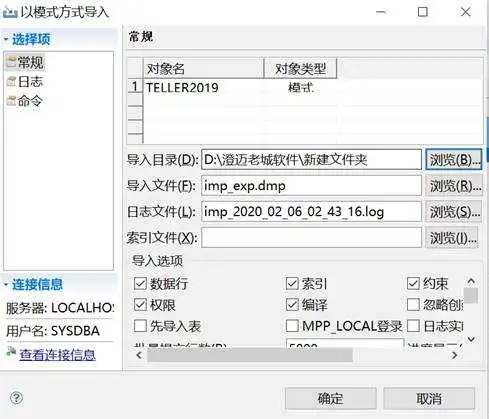The image size is (489, 419).
Task: Click the 导入文件 imp_exp.dmp field
Action: pos(311,185)
